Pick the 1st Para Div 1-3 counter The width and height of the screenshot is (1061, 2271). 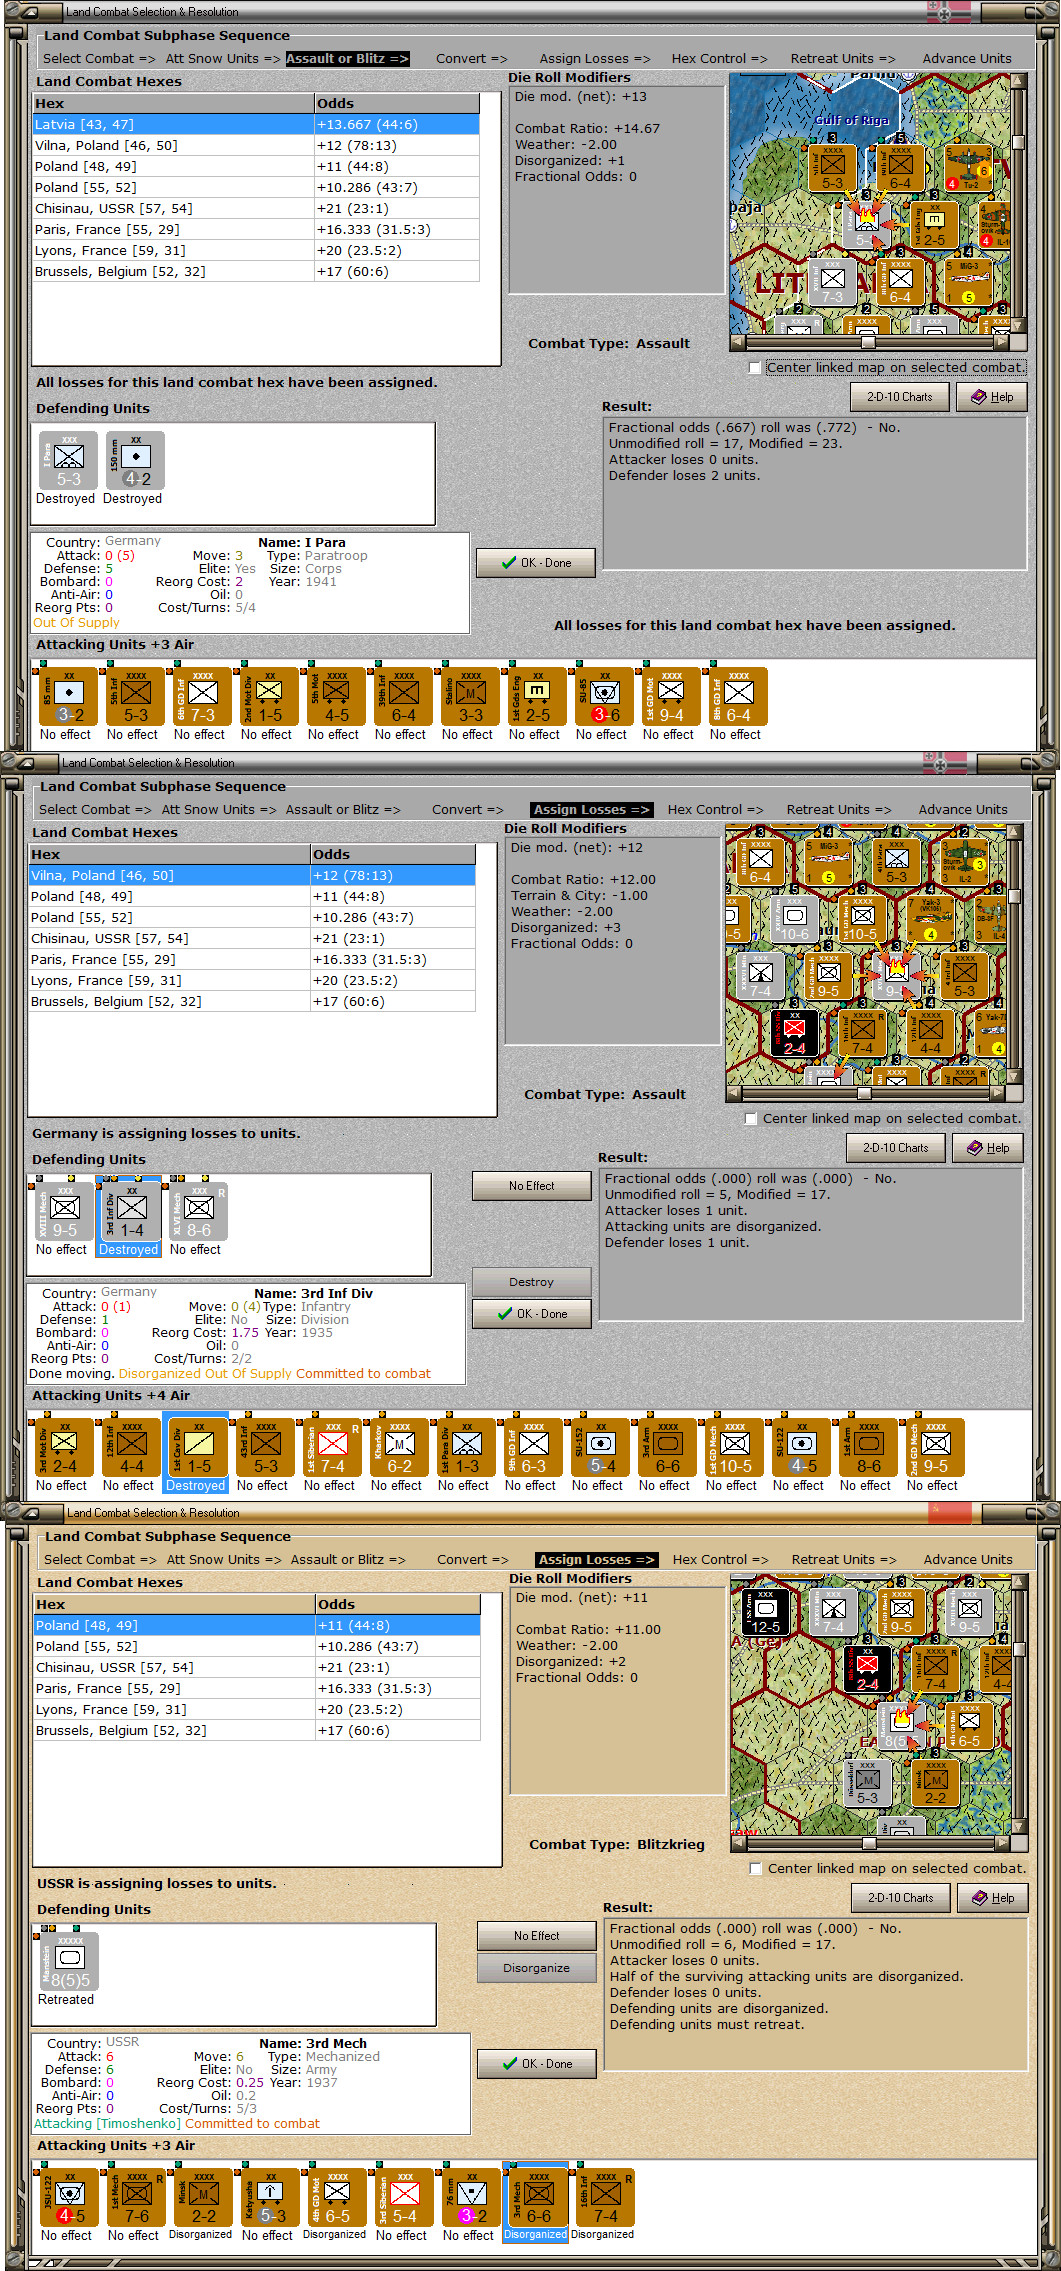[x=466, y=1448]
